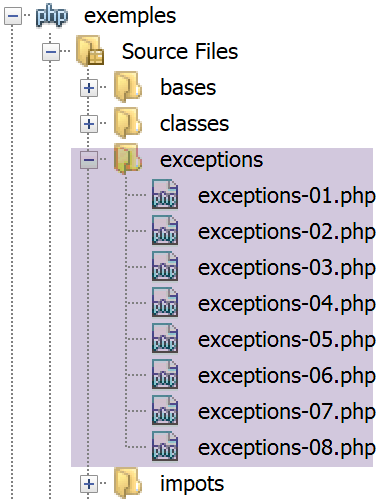This screenshot has height=501, width=386.
Task: Select the Source Files label
Action: pyautogui.click(x=180, y=52)
